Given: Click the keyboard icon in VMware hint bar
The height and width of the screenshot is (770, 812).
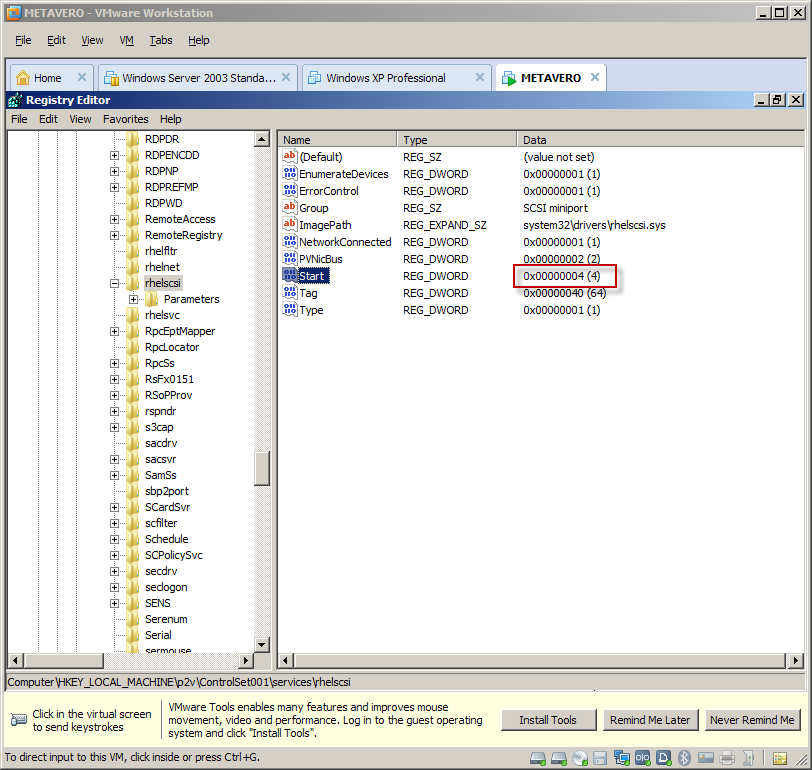Looking at the screenshot, I should [19, 719].
